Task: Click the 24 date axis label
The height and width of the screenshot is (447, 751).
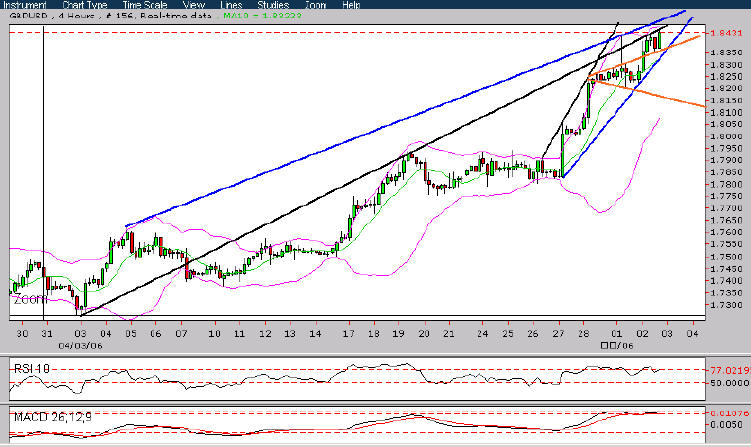Action: click(482, 333)
